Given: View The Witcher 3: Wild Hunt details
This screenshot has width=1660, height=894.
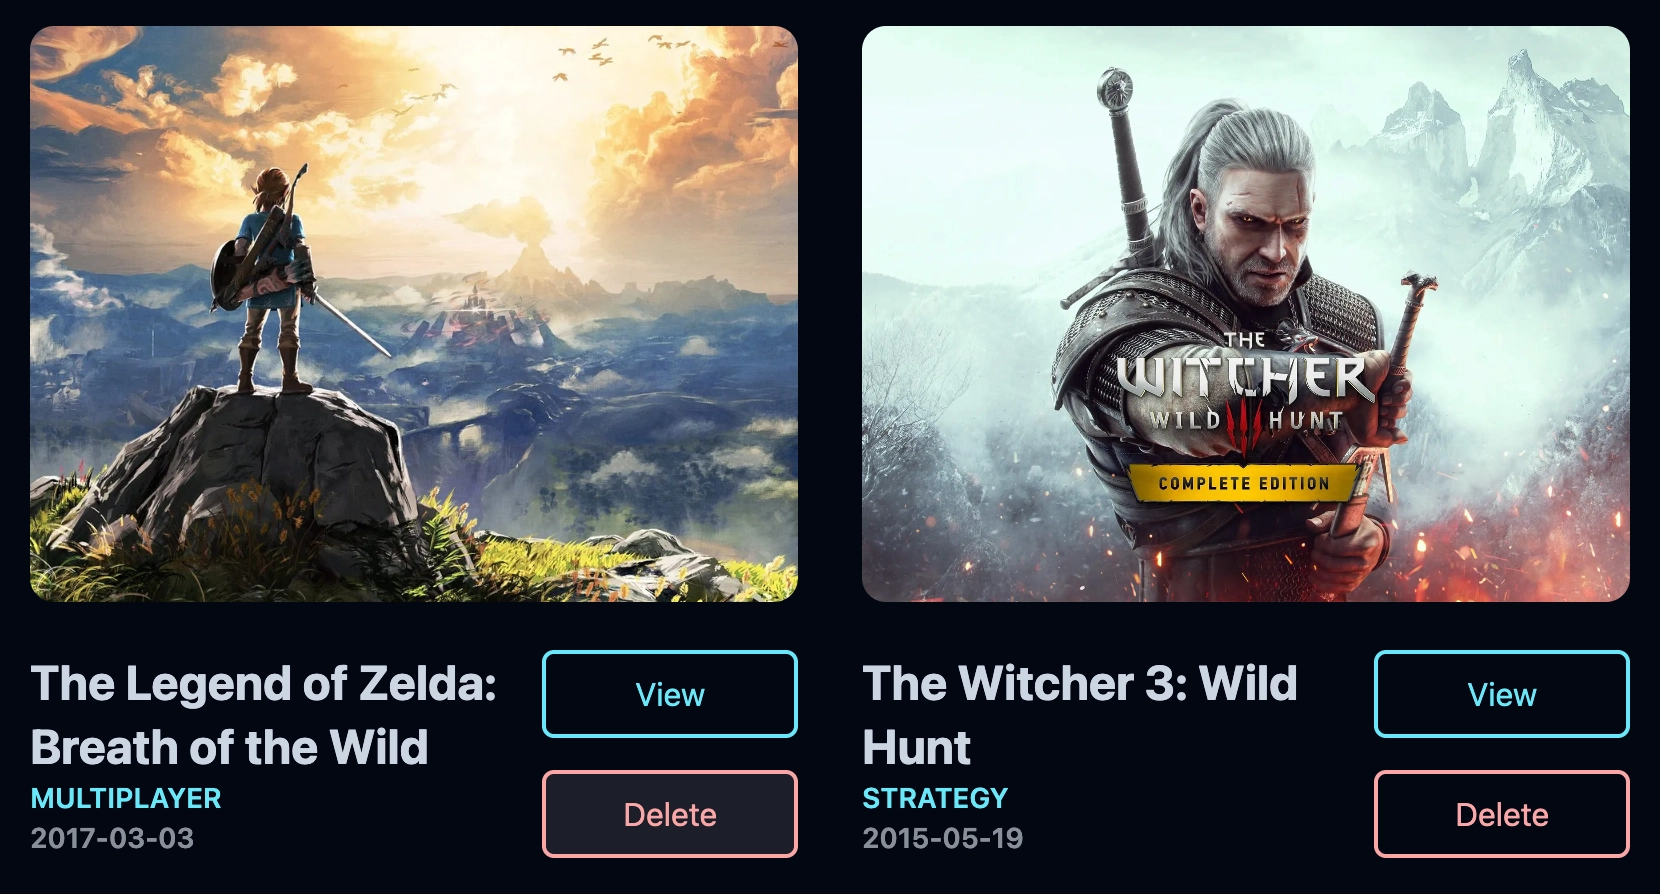Looking at the screenshot, I should point(1502,694).
